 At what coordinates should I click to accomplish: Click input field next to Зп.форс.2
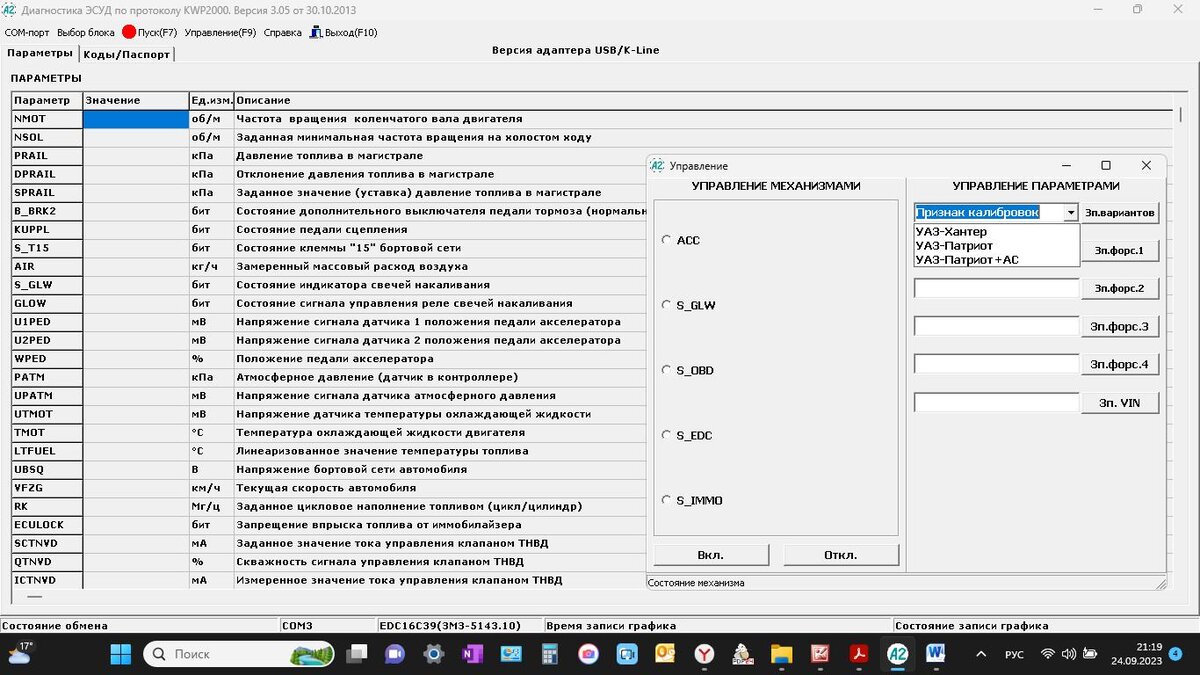[997, 288]
